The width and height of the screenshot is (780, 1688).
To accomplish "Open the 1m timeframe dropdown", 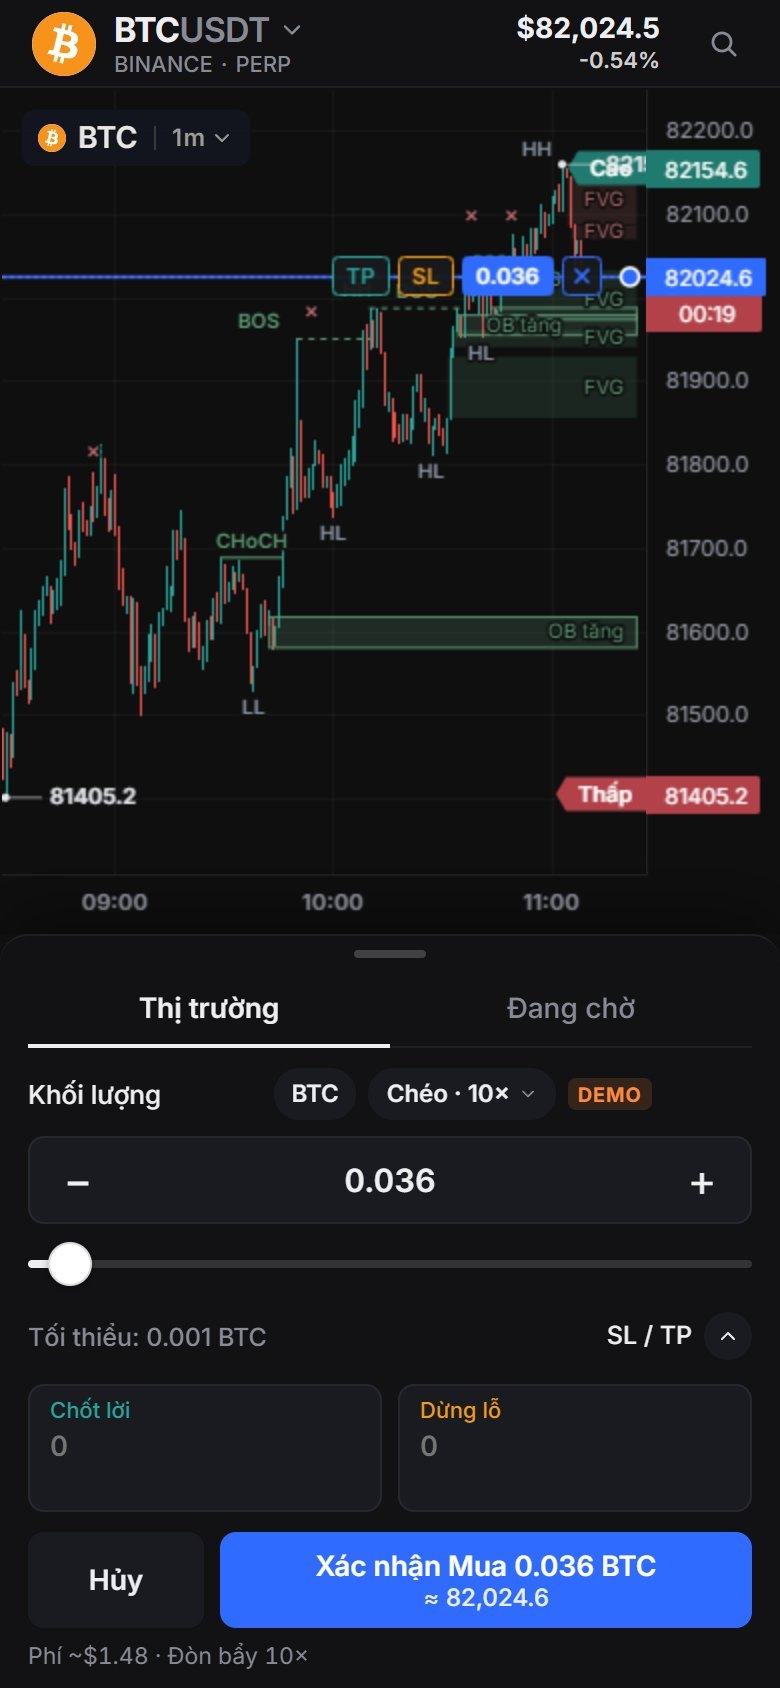I will pyautogui.click(x=200, y=138).
